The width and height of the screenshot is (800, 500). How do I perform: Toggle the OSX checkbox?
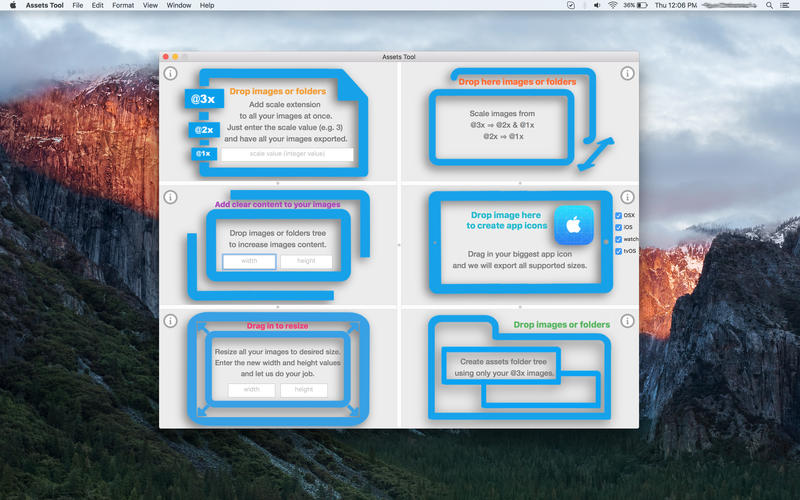[618, 215]
